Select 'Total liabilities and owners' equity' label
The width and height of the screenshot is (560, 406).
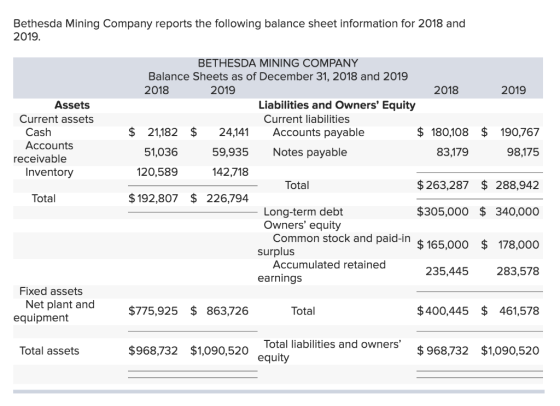[x=329, y=351]
